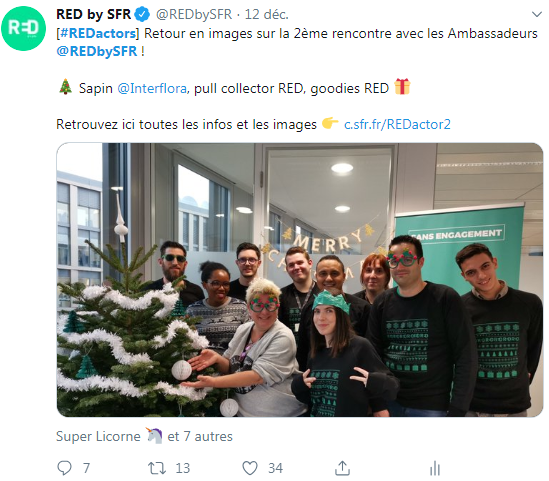The image size is (549, 481).
Task: View tweet analytics bar chart icon
Action: tap(435, 468)
